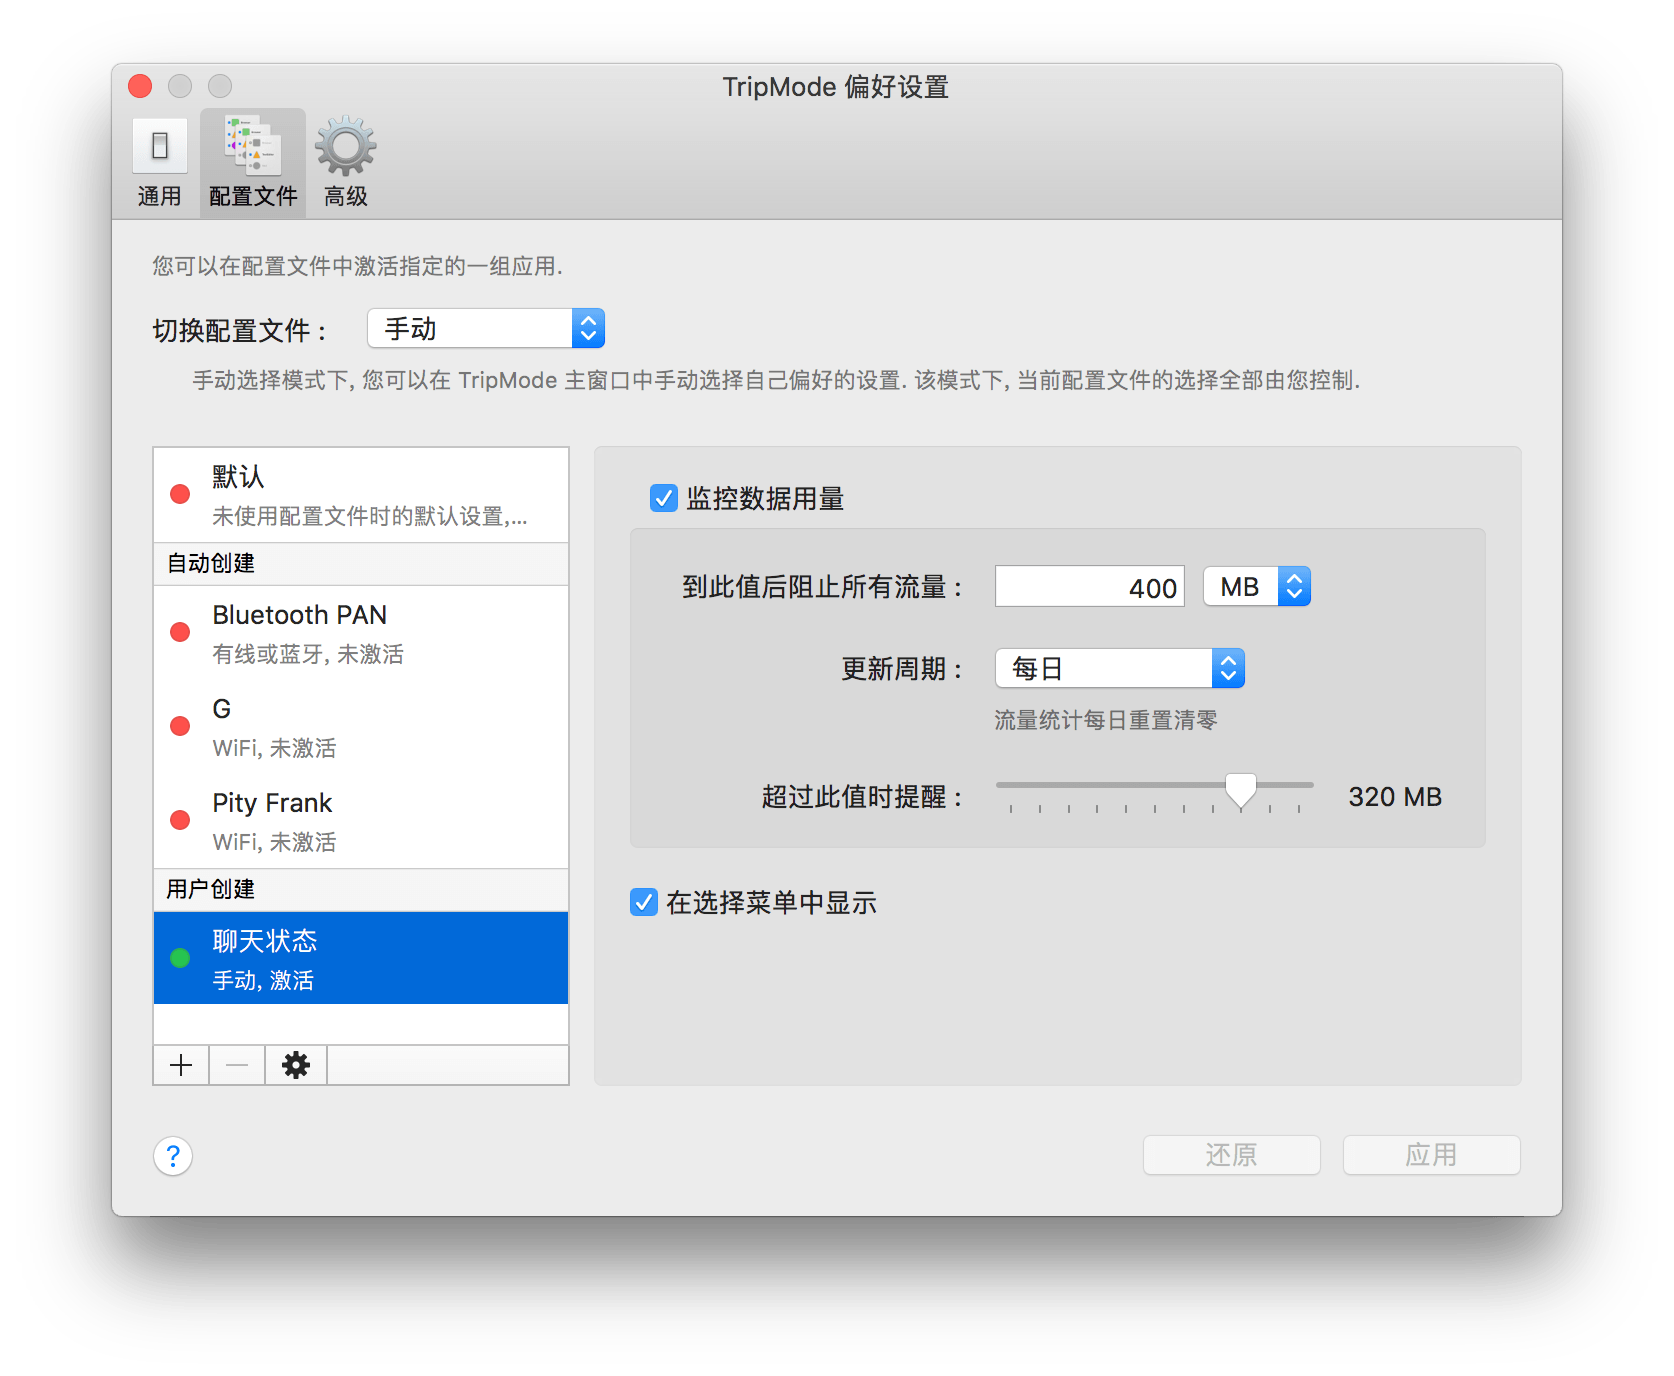Select the 默认 profile row
The width and height of the screenshot is (1674, 1376).
(361, 495)
